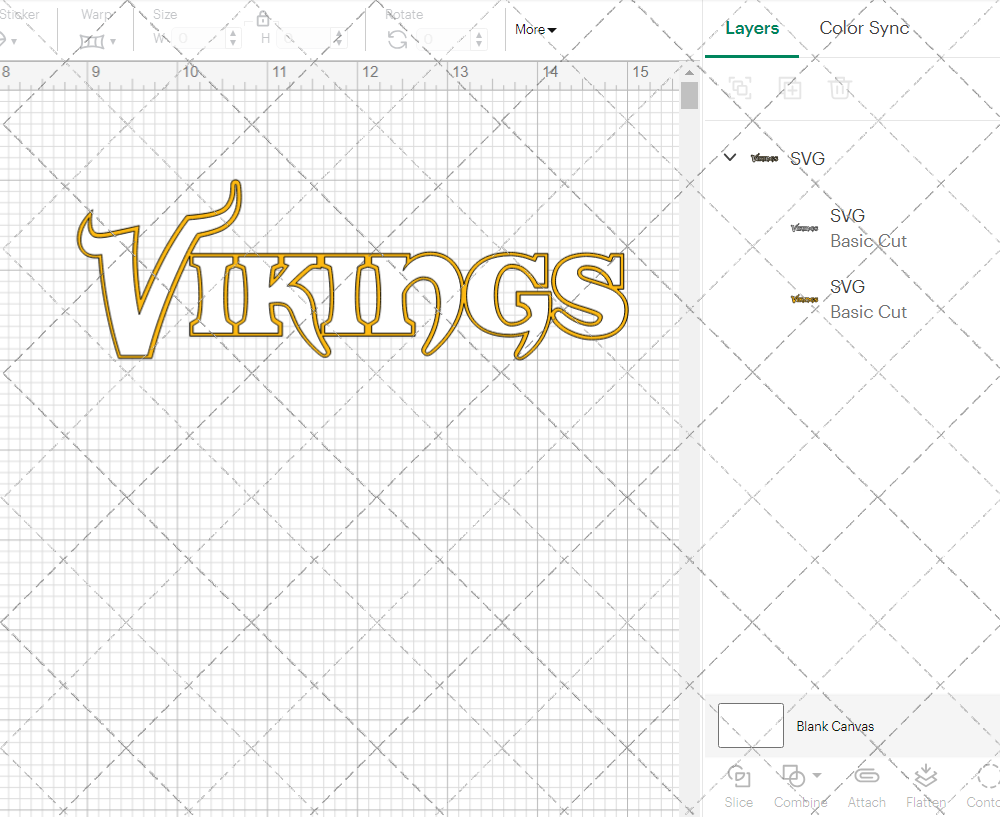Click the Flatten tool
Screen dimensions: 1000x817
point(925,786)
